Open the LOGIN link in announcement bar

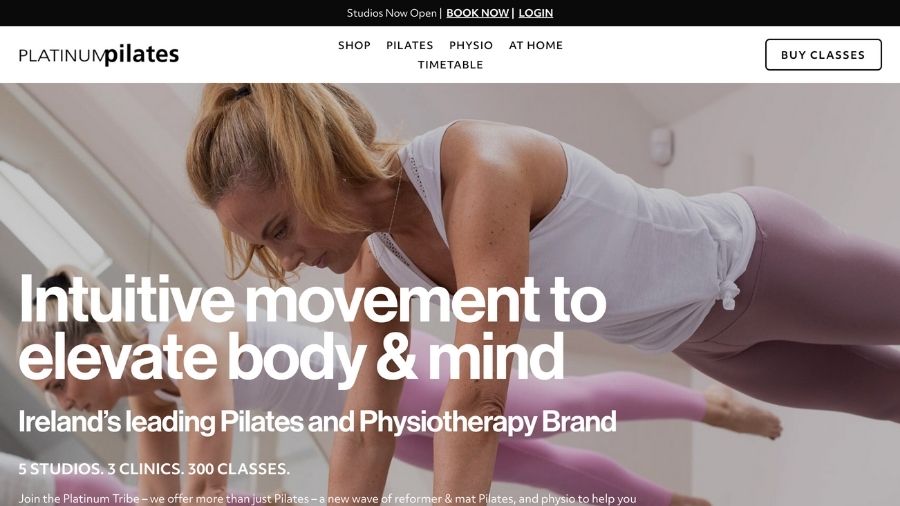coord(536,13)
